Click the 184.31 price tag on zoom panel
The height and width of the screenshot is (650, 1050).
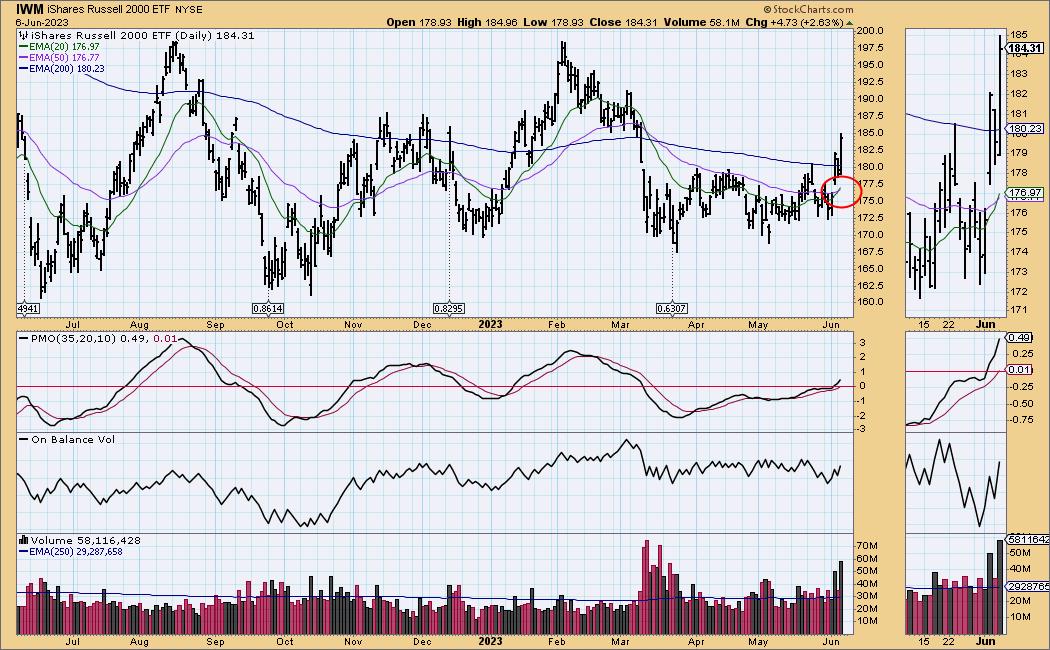coord(1025,48)
